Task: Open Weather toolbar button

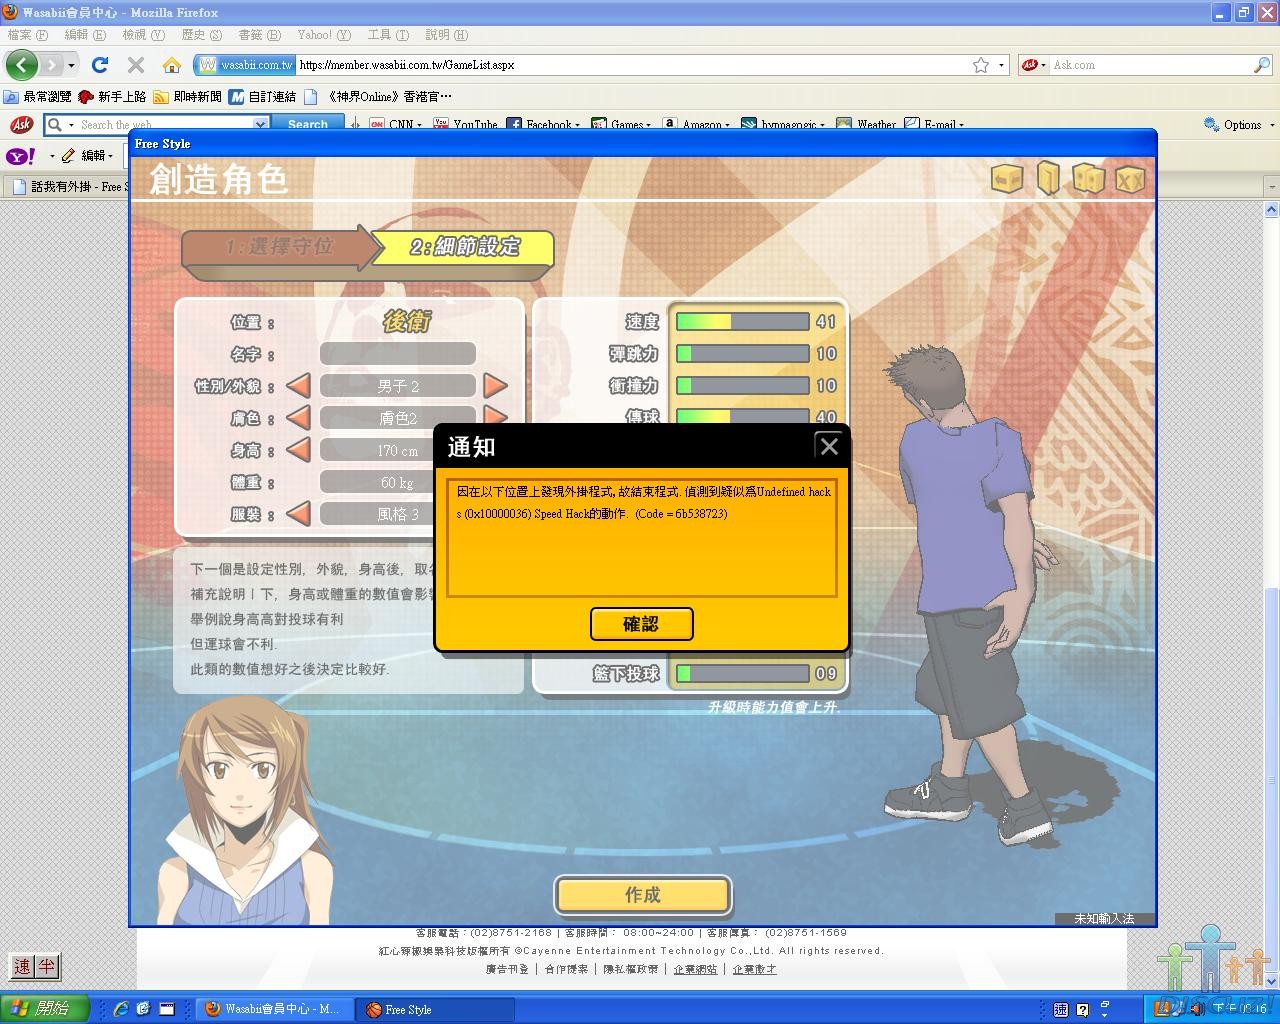Action: pos(866,125)
